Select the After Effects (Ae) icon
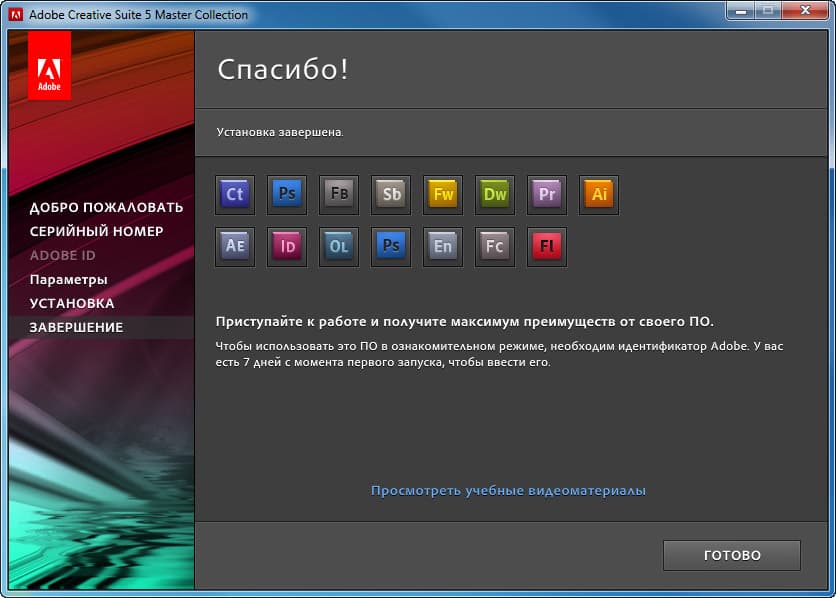The image size is (836, 598). (235, 246)
